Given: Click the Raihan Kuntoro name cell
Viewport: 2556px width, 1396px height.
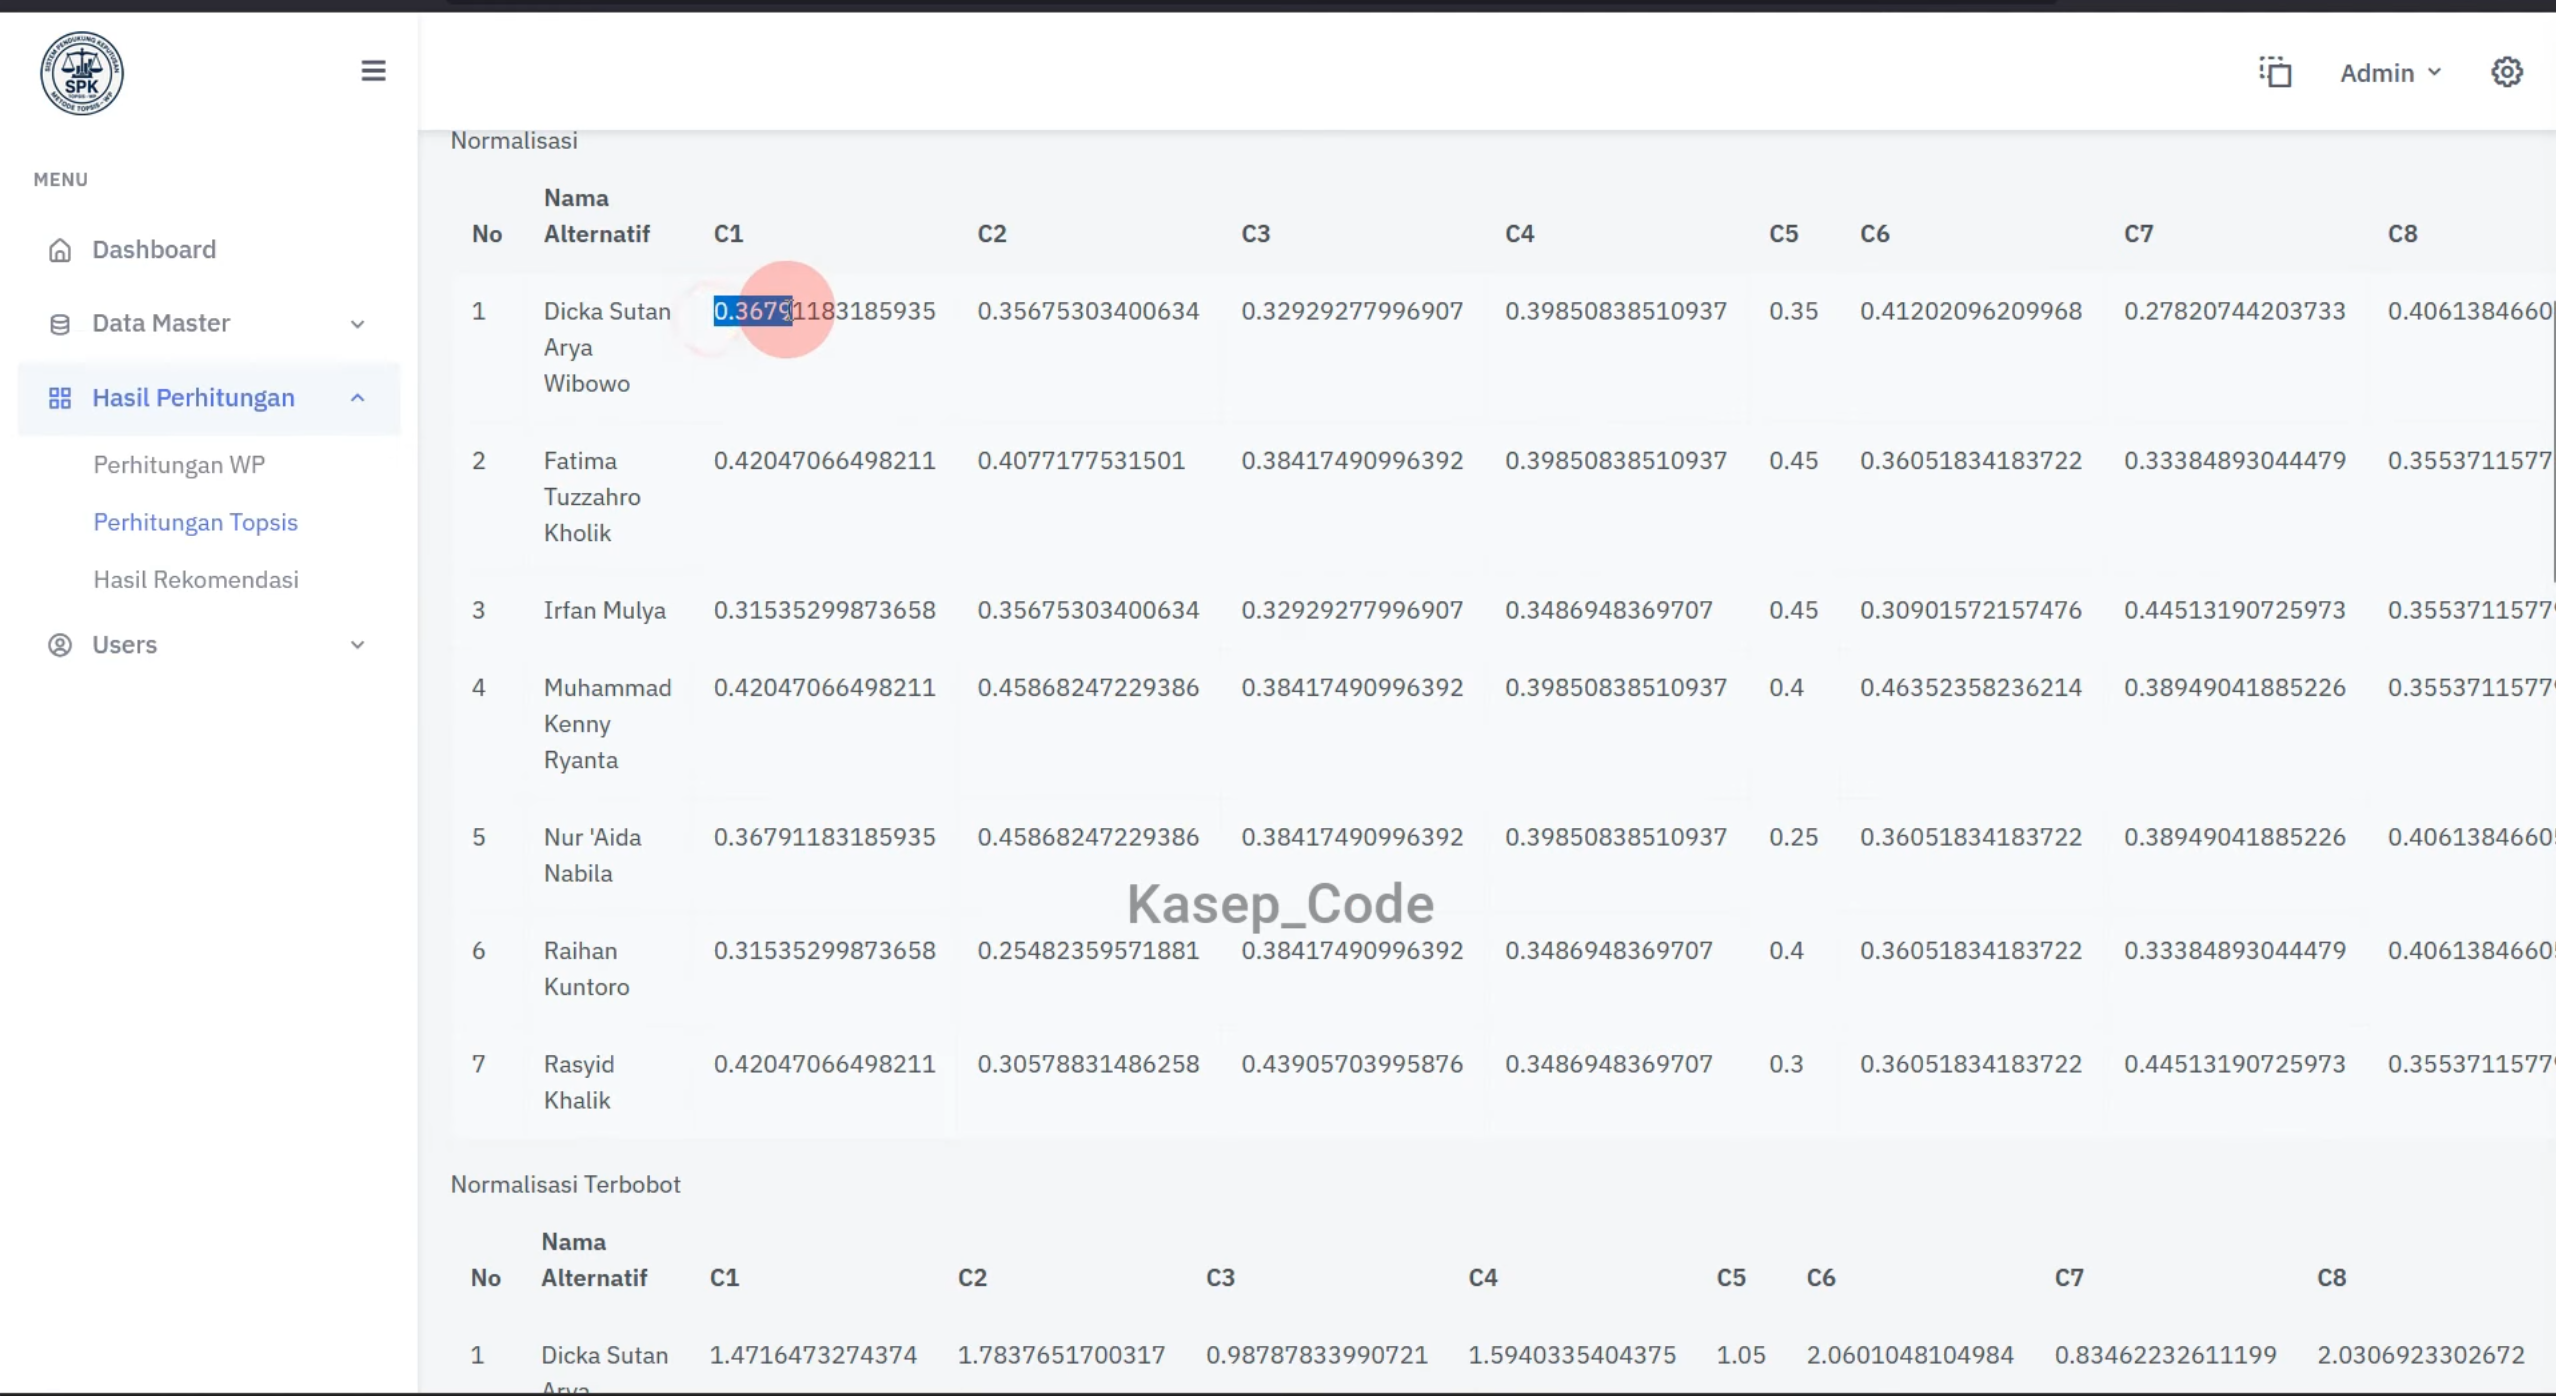Looking at the screenshot, I should pos(586,969).
